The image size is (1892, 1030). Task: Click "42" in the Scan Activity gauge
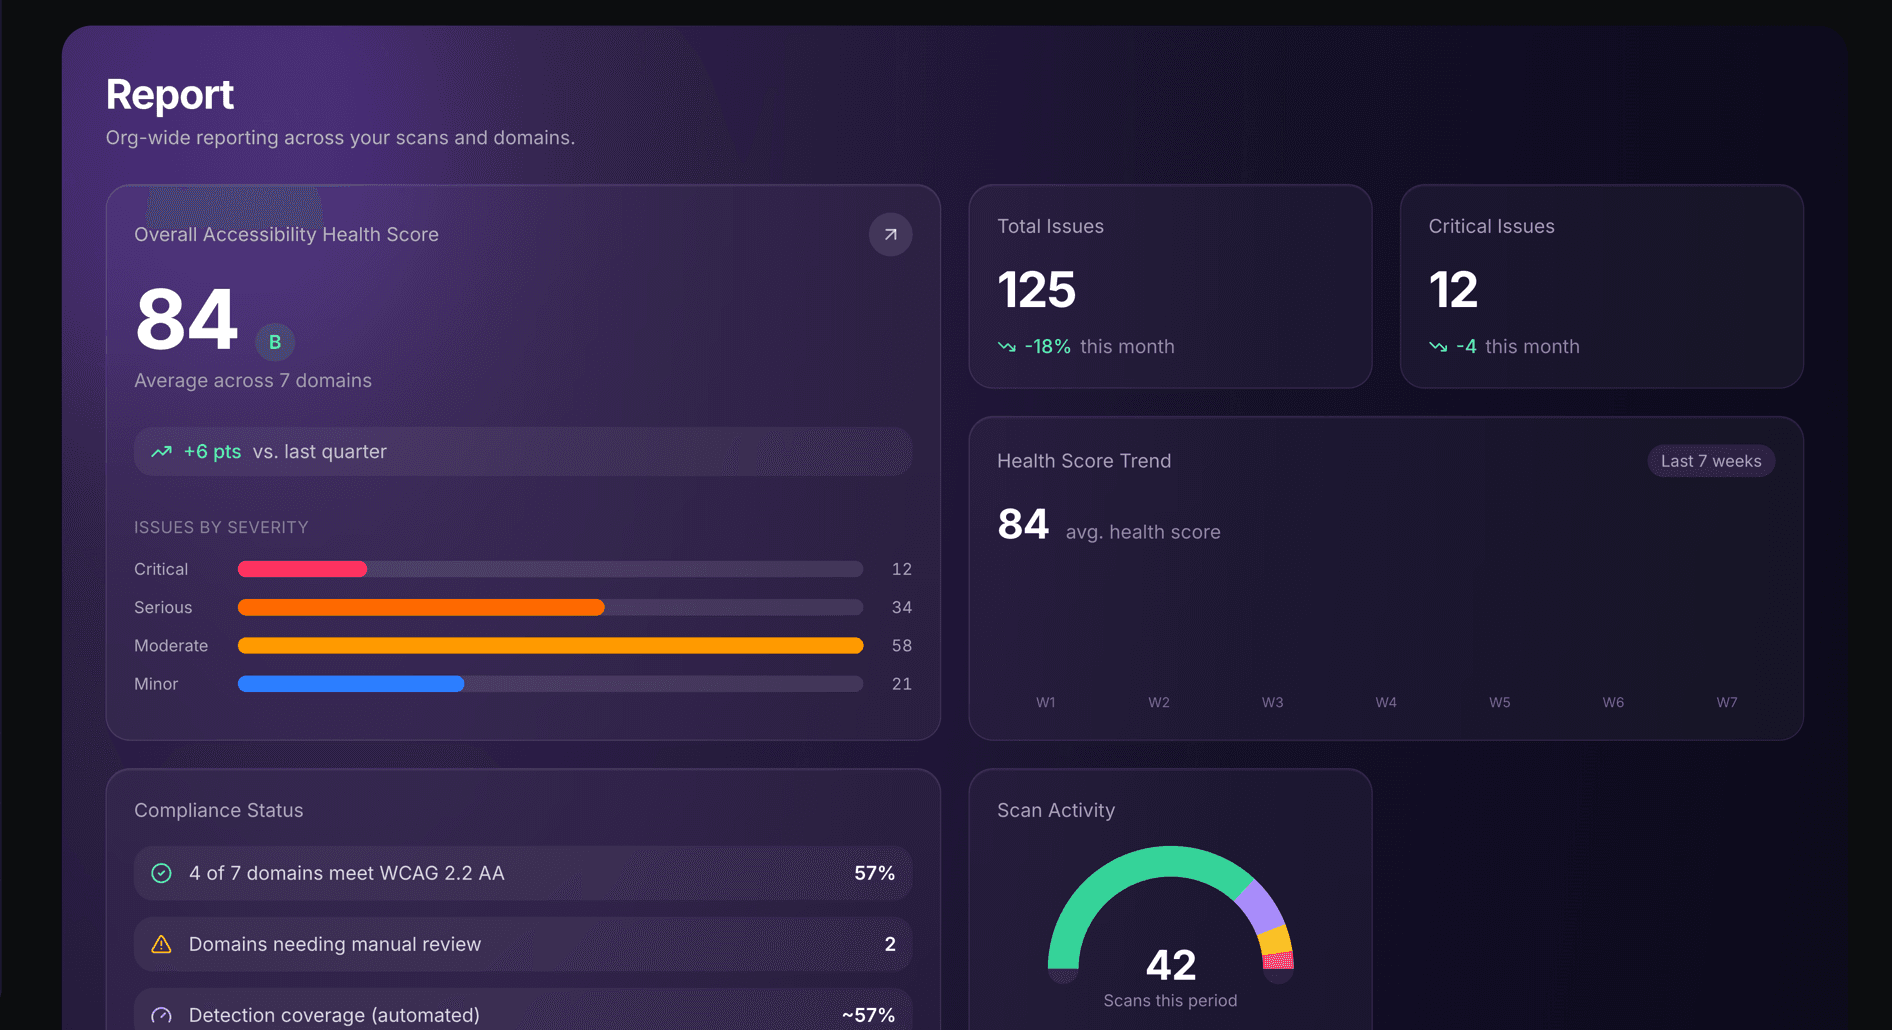click(1170, 965)
